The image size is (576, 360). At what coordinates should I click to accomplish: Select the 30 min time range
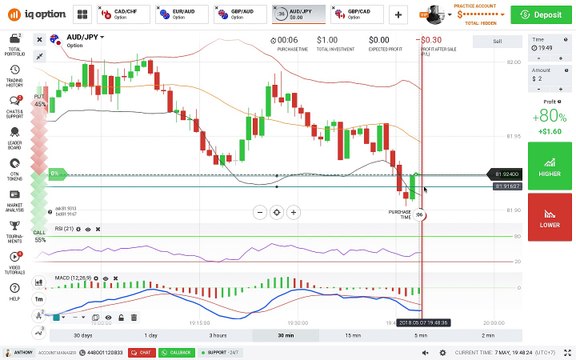coord(286,335)
